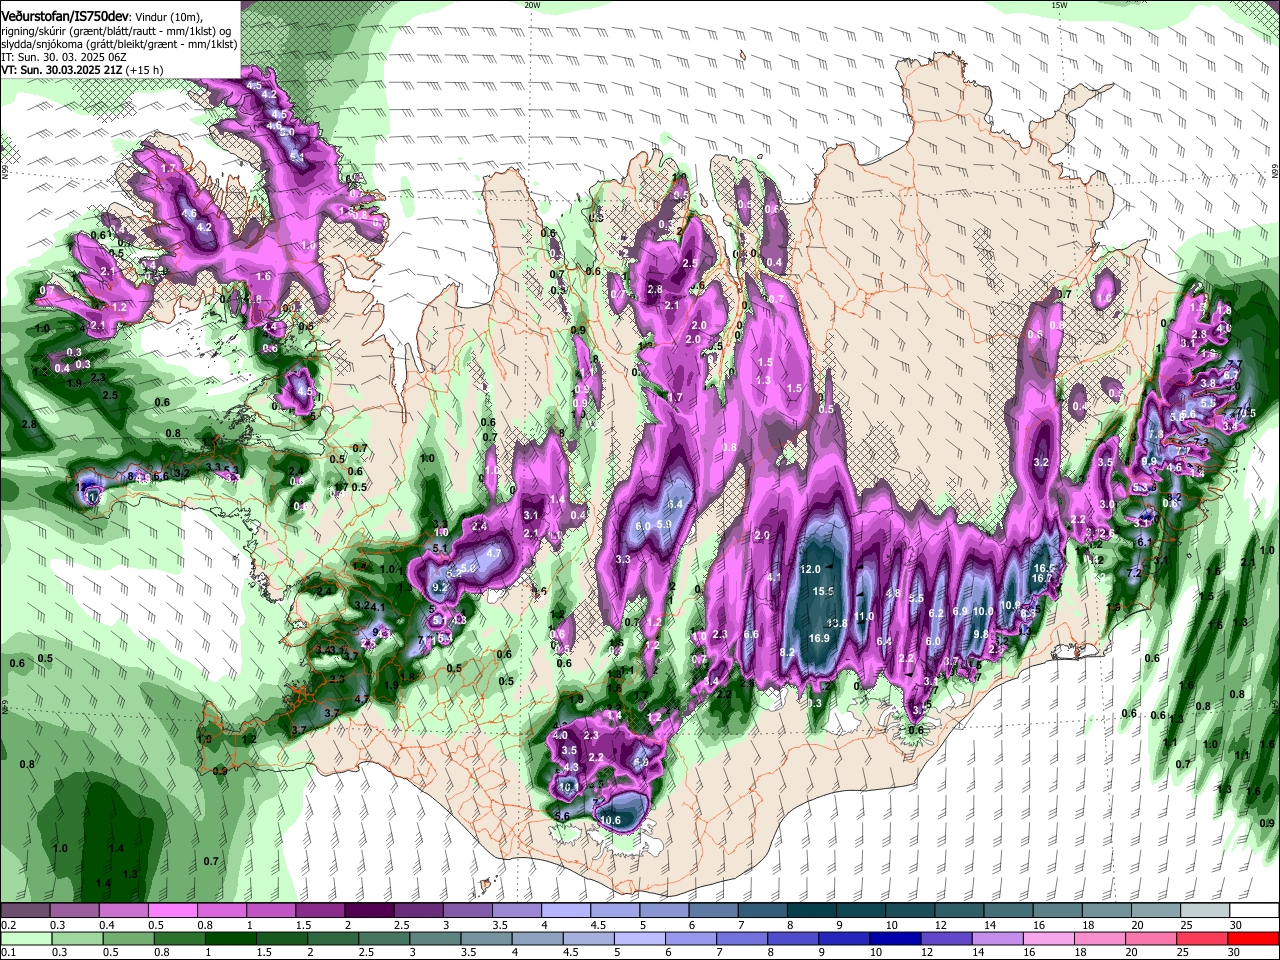Click the valid time 'VT: Sun. 30.03.2025 21Z'
This screenshot has width=1280, height=960.
point(60,70)
